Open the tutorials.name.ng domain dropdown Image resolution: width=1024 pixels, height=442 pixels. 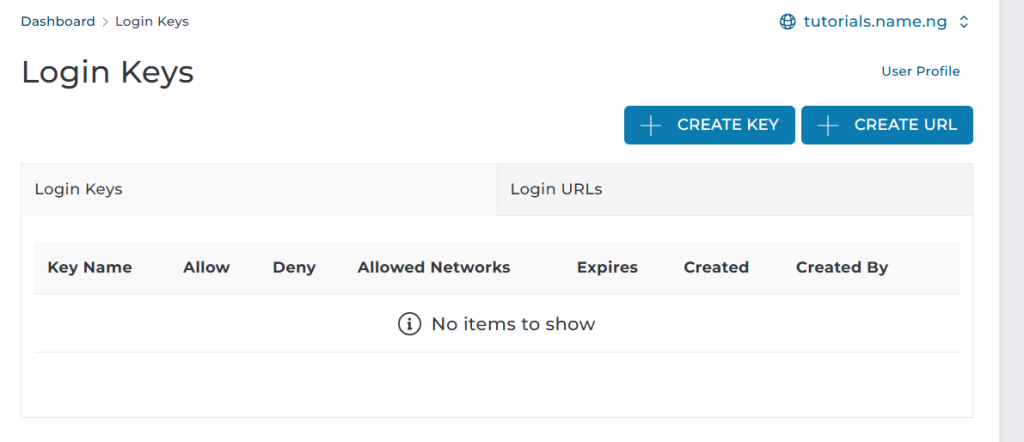point(875,22)
